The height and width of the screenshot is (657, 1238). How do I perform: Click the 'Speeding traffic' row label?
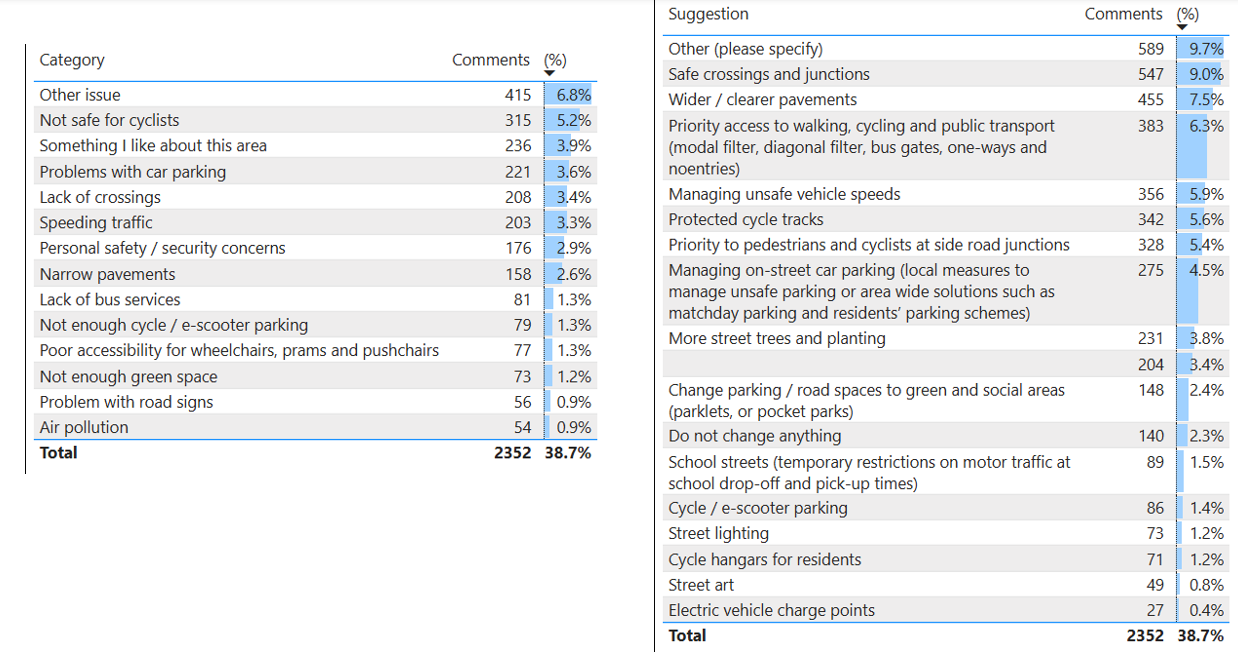(96, 222)
